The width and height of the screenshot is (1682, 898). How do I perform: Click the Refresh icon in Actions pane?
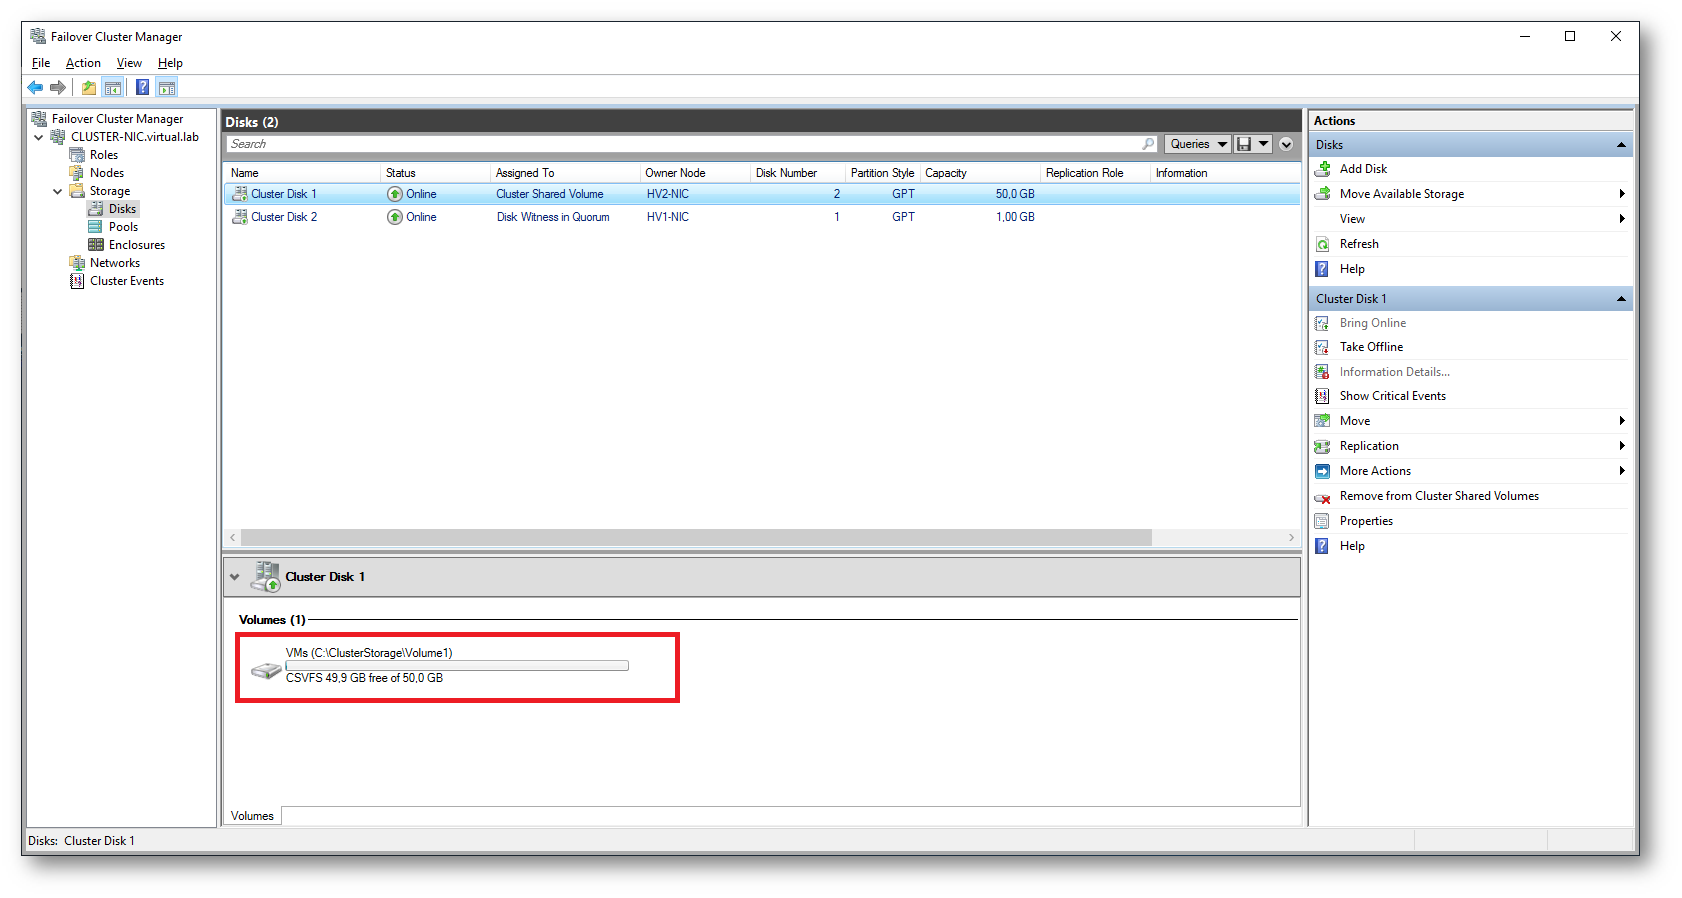coord(1322,244)
